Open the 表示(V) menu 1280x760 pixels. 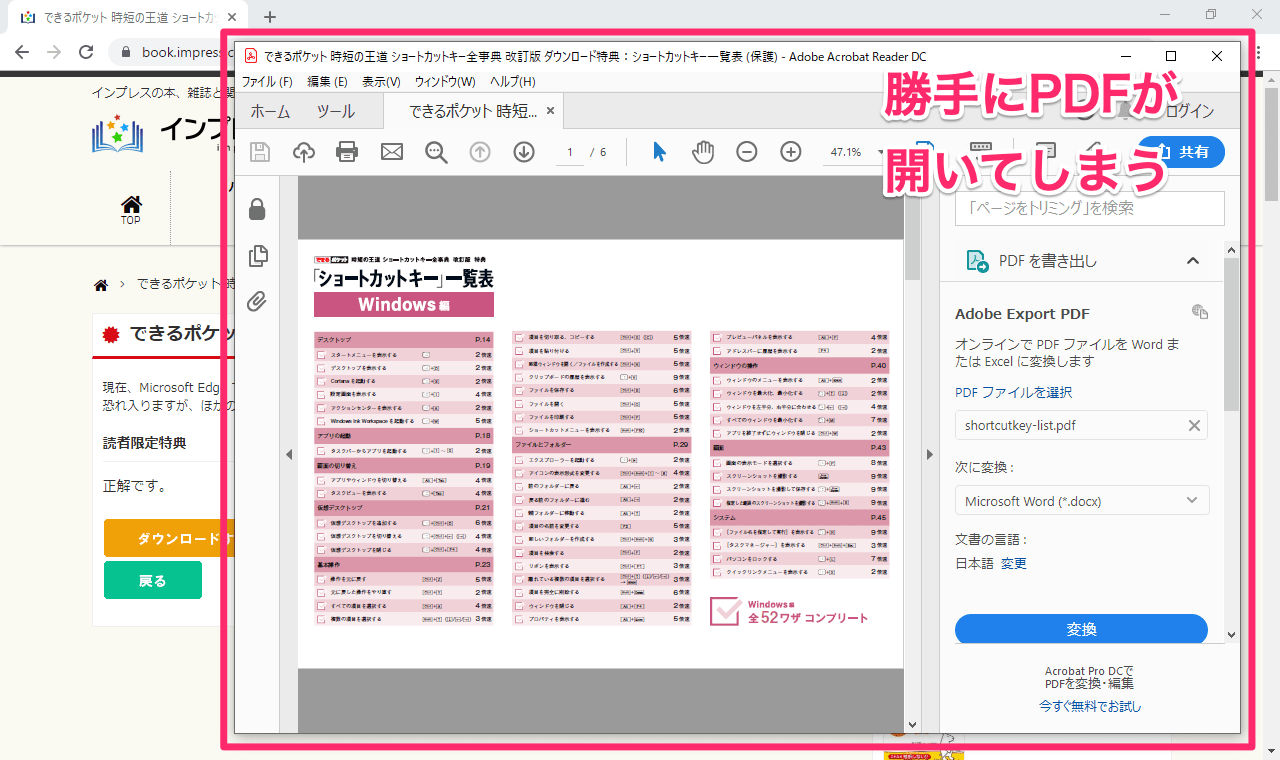pos(381,82)
